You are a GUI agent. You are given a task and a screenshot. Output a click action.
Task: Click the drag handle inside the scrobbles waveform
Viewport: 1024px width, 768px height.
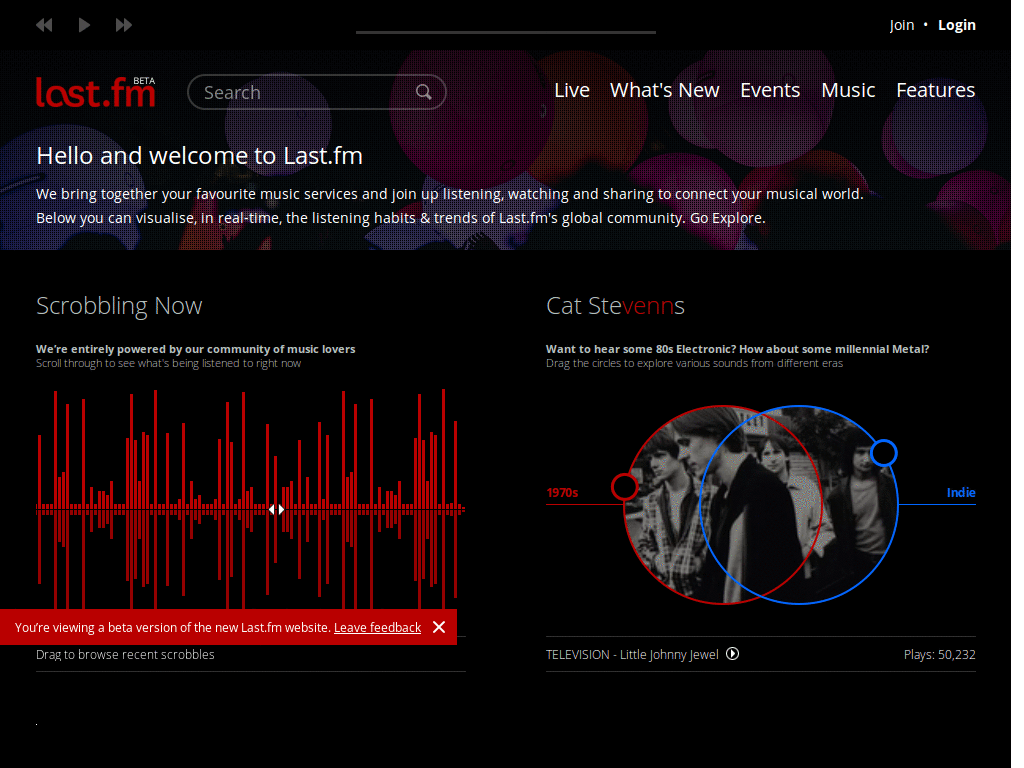click(x=276, y=509)
